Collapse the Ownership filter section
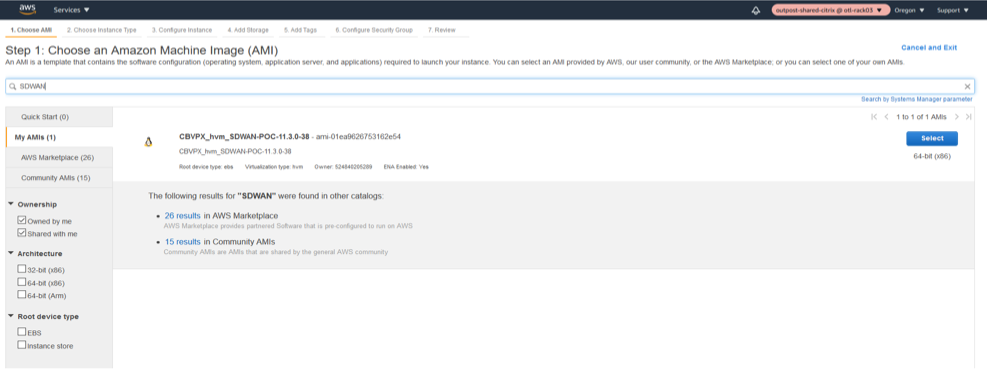Screen dimensions: 987x372 point(11,204)
